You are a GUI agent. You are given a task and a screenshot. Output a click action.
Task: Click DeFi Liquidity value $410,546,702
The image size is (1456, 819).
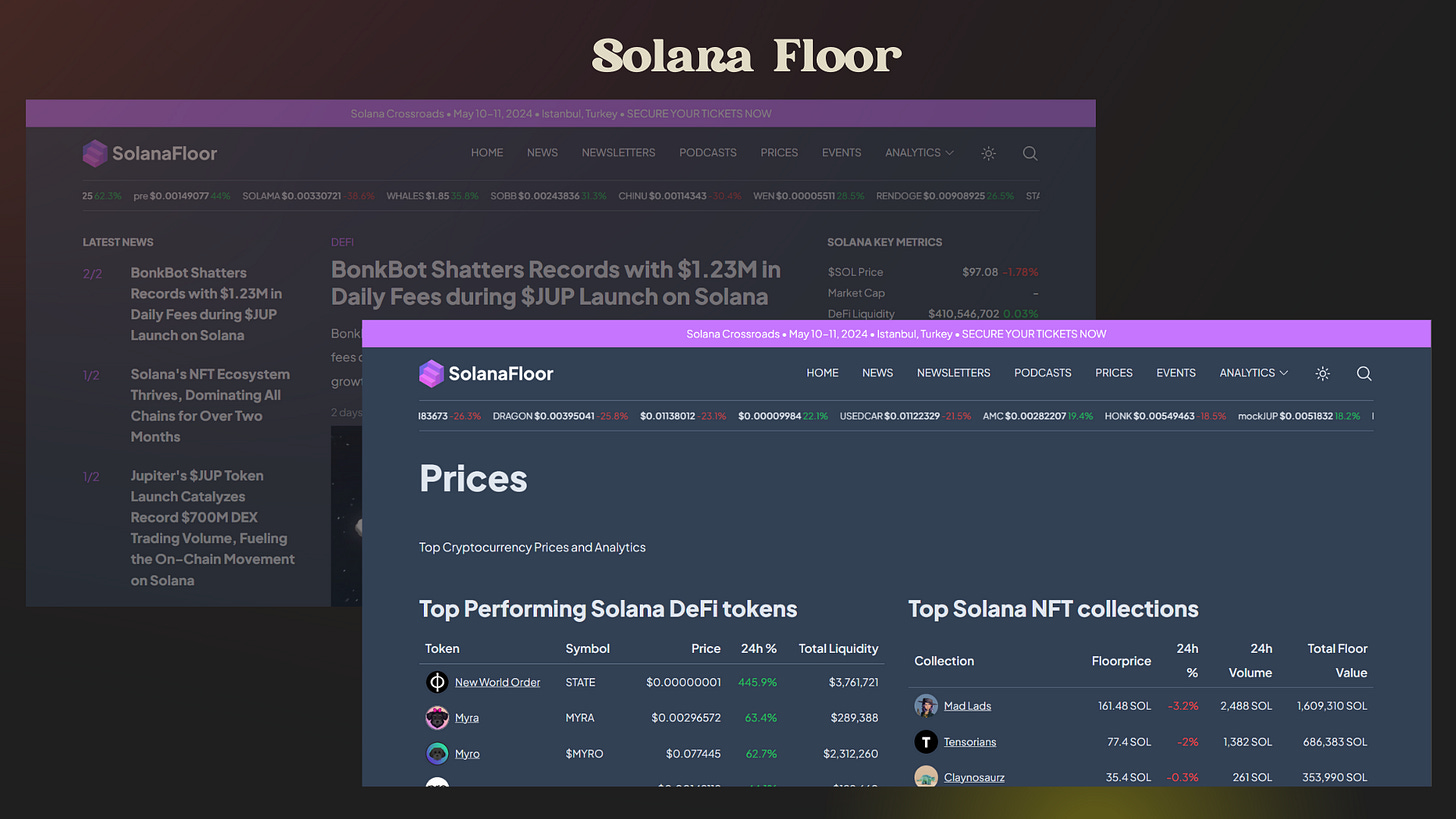pyautogui.click(x=963, y=314)
